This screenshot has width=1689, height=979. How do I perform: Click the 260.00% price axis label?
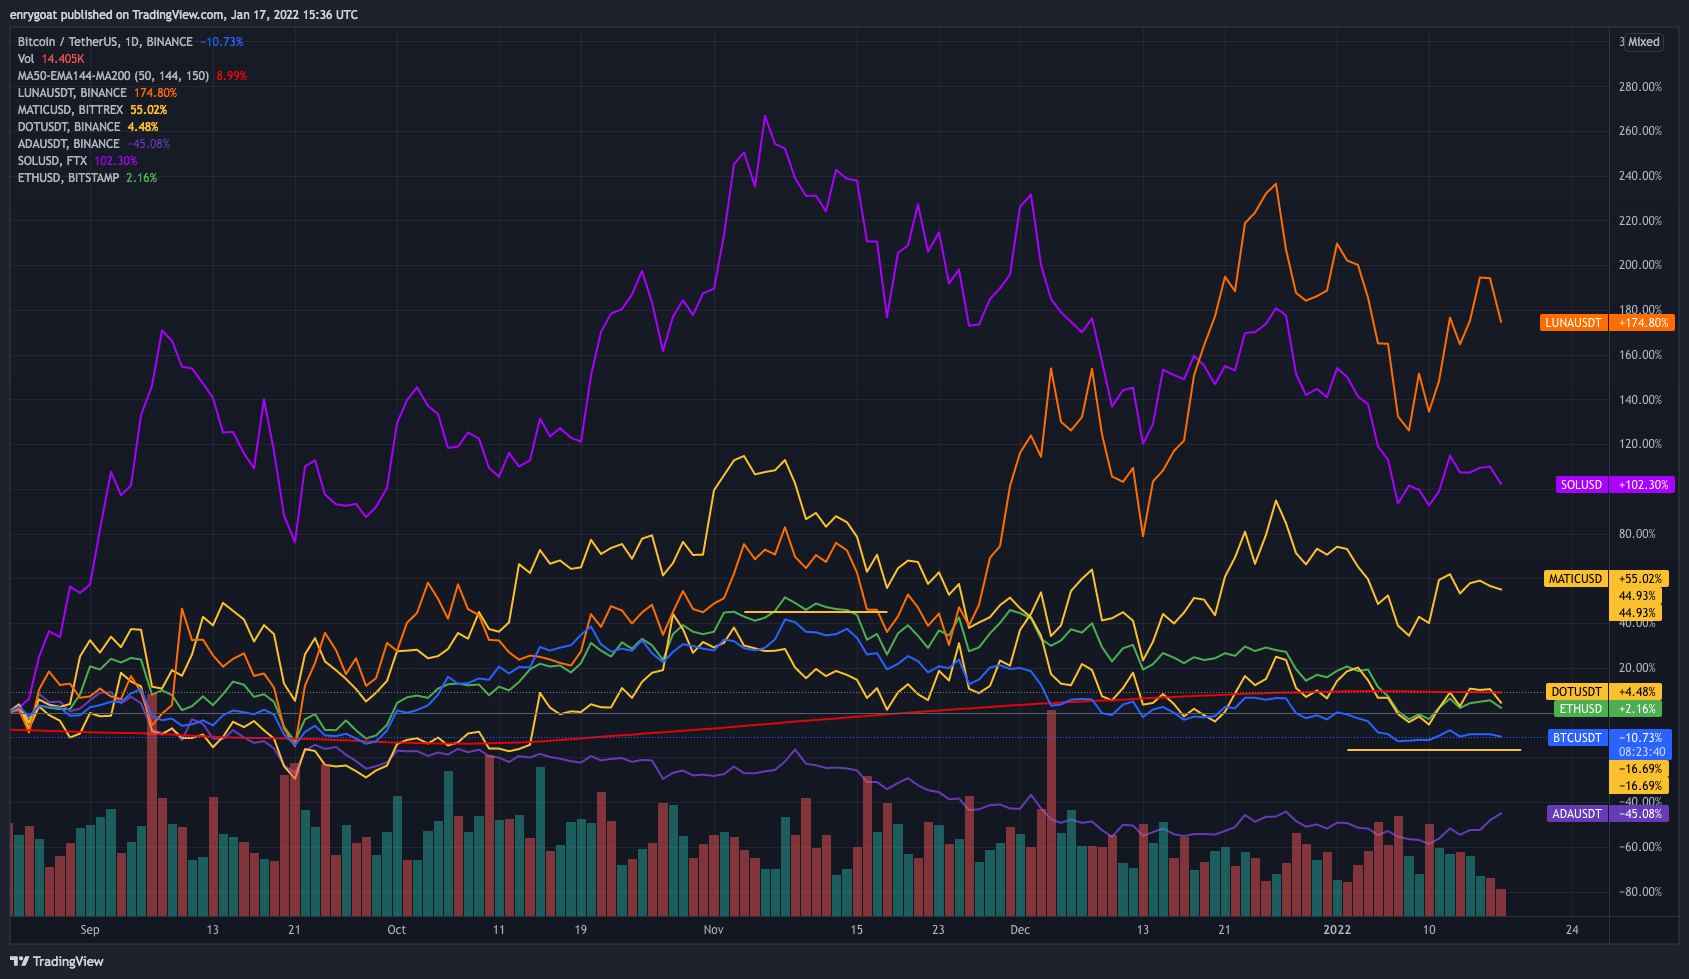tap(1640, 131)
